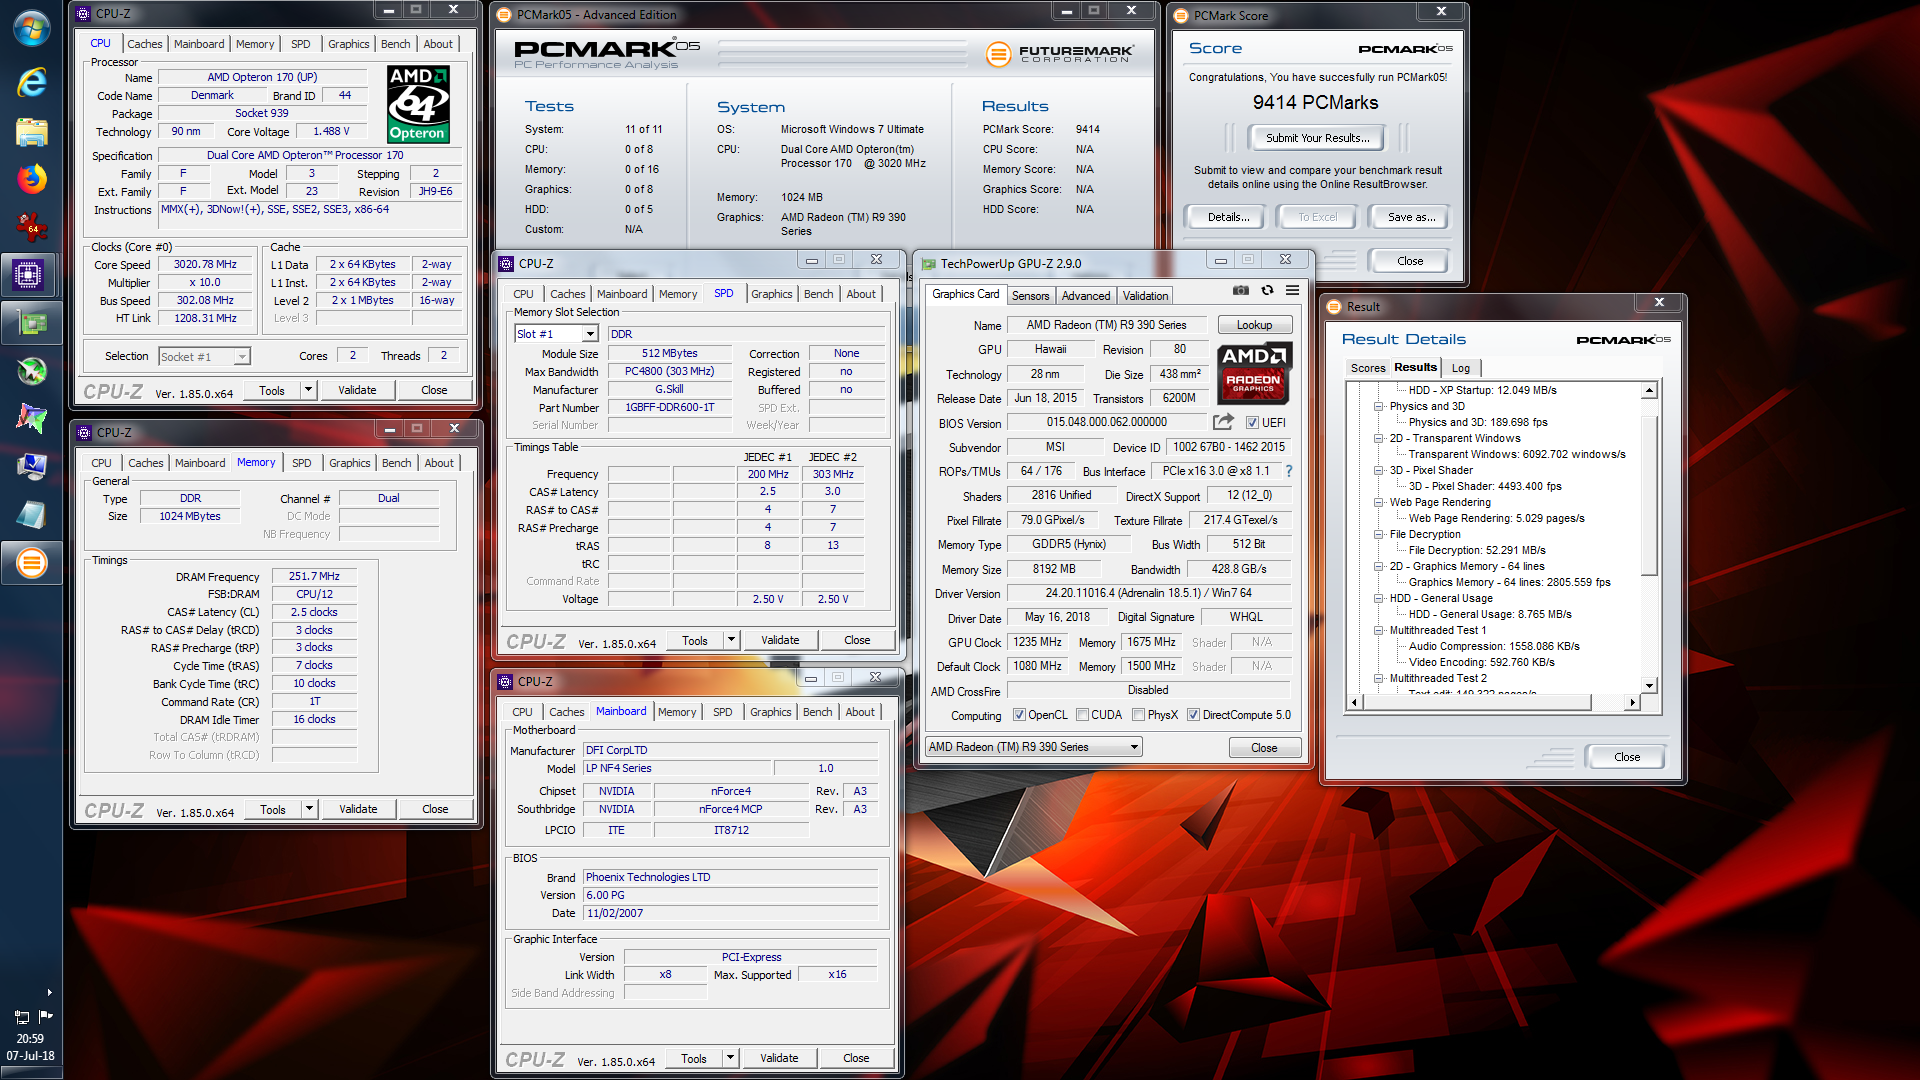Open the GPU selection dropdown R9 390 Series
Viewport: 1920px width, 1080px height.
1033,747
